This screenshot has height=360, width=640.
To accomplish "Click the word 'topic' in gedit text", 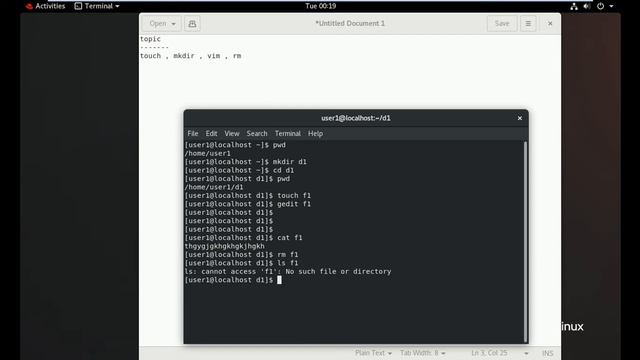I will pos(150,39).
